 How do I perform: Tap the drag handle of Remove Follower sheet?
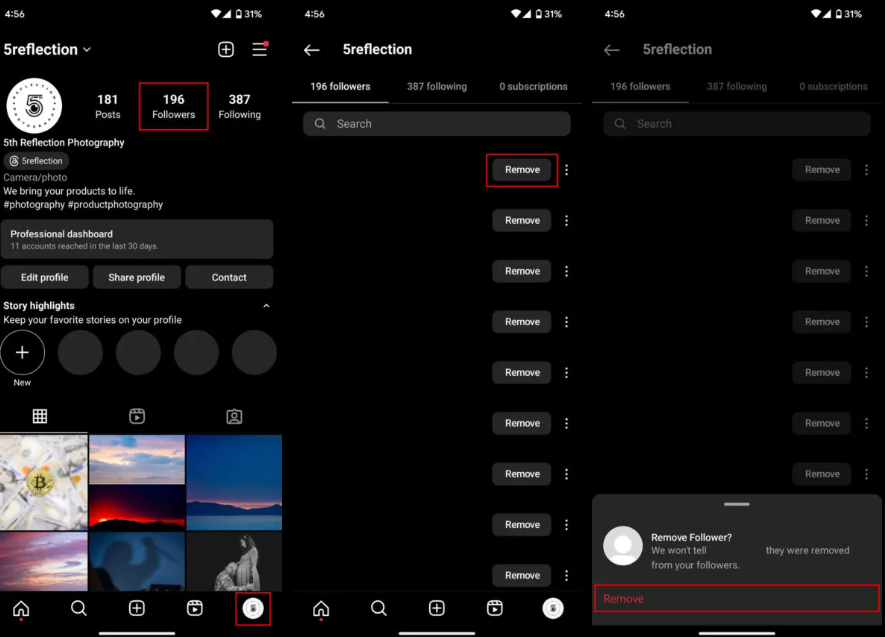click(737, 504)
